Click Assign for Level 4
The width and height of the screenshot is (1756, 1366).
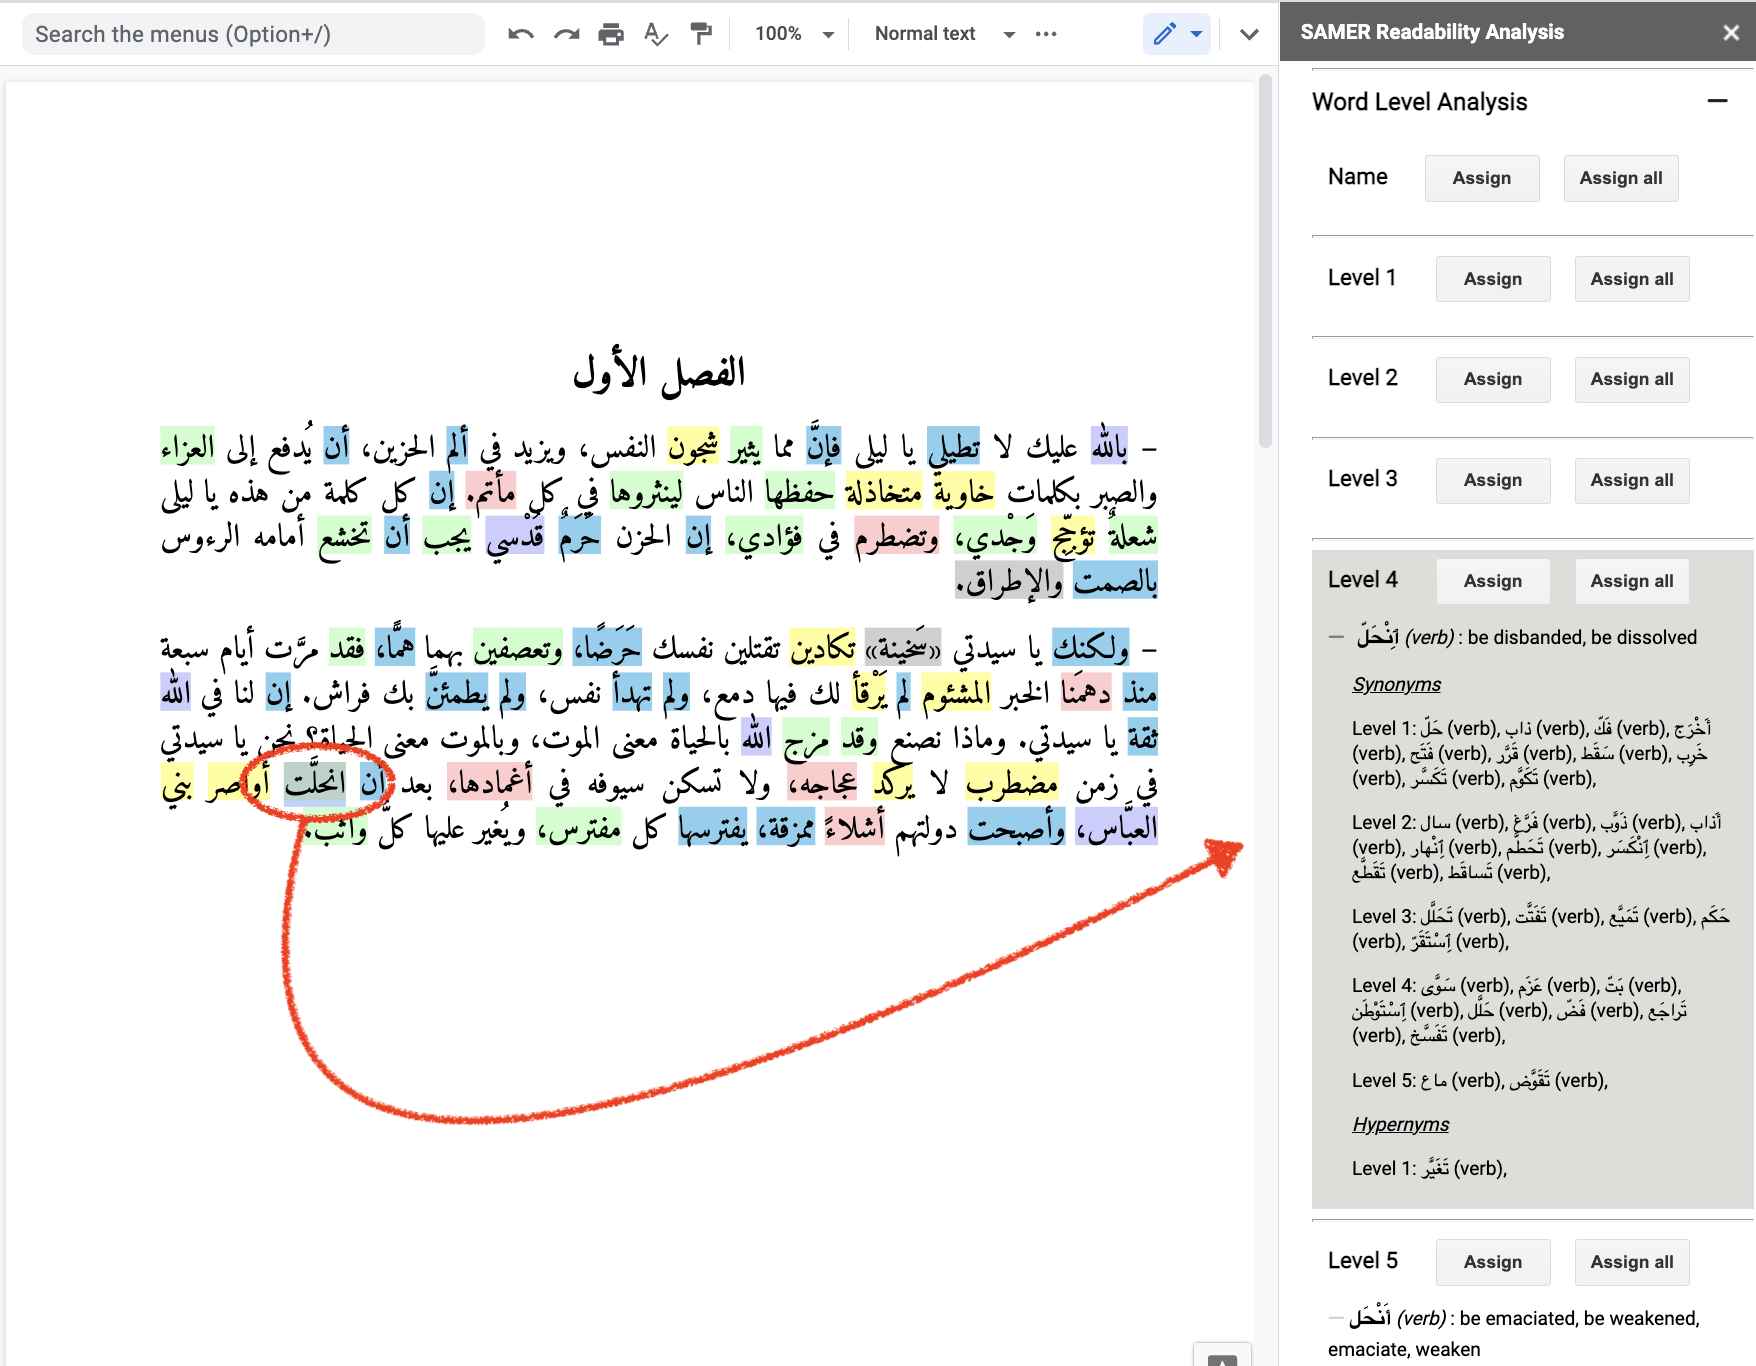coord(1493,581)
